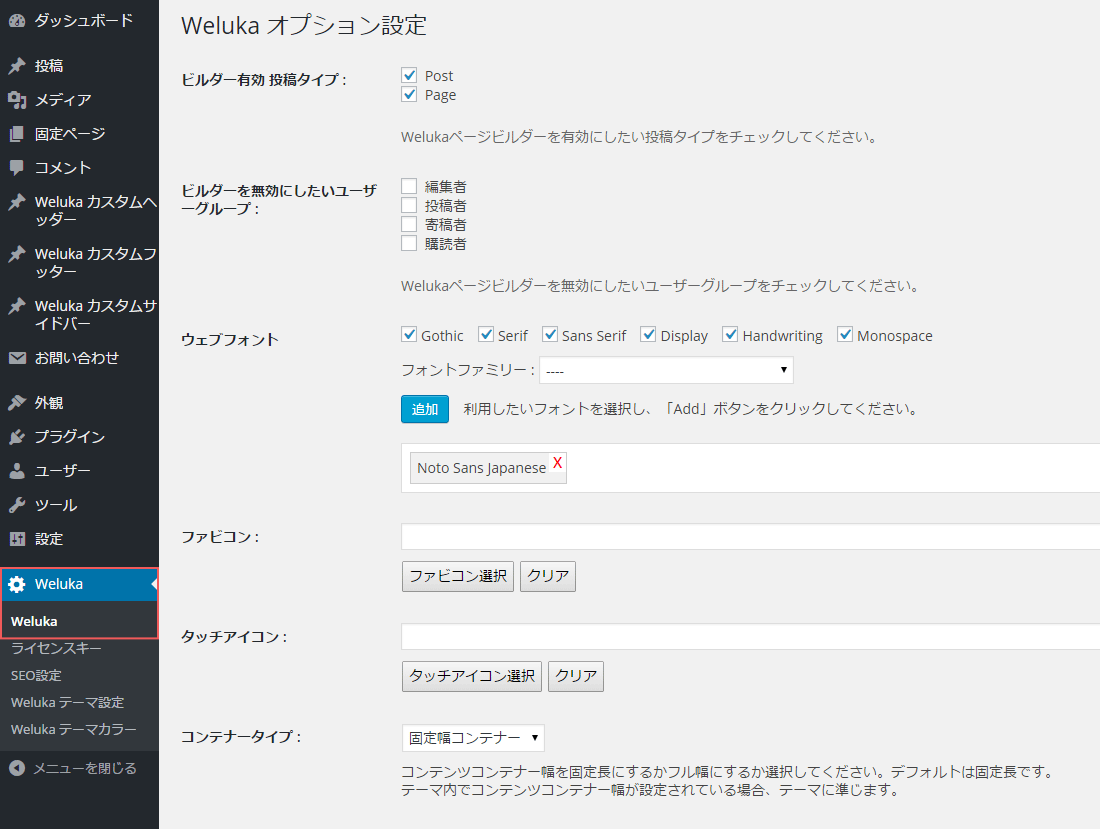This screenshot has height=829, width=1100.
Task: Check the 購読者 user group checkbox
Action: [x=409, y=243]
